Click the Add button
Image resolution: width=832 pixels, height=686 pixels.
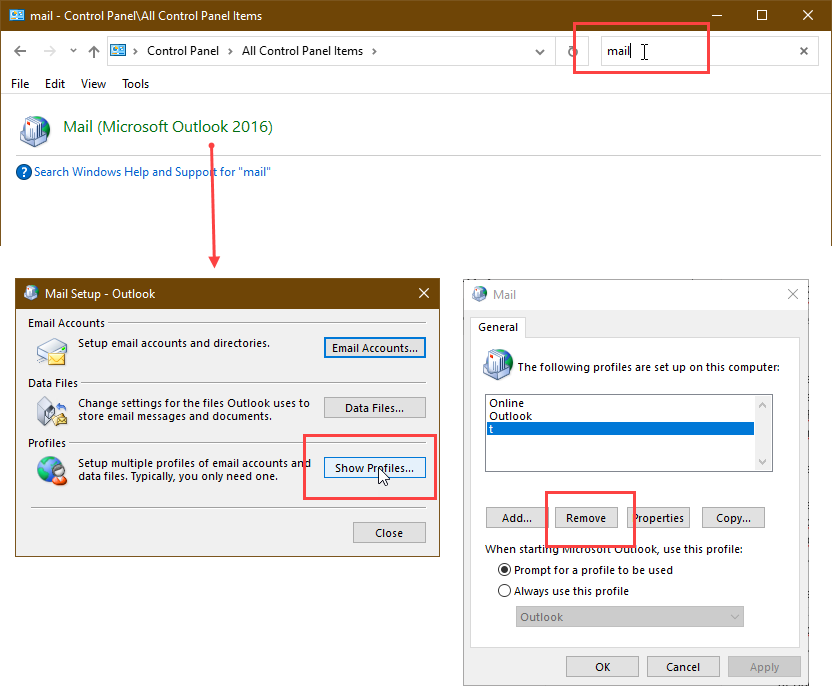click(517, 518)
